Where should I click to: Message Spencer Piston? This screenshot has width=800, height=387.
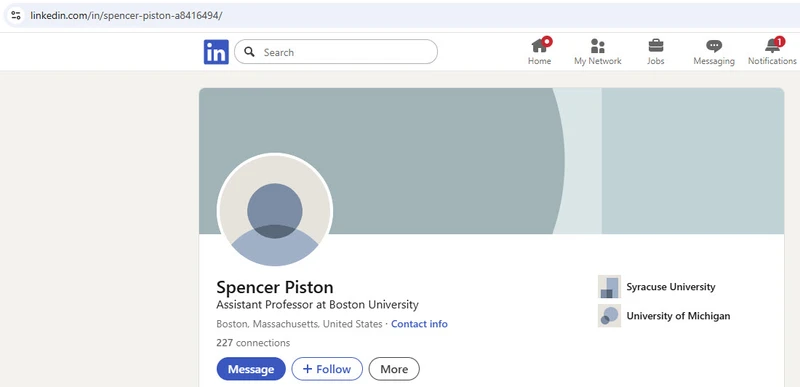251,369
